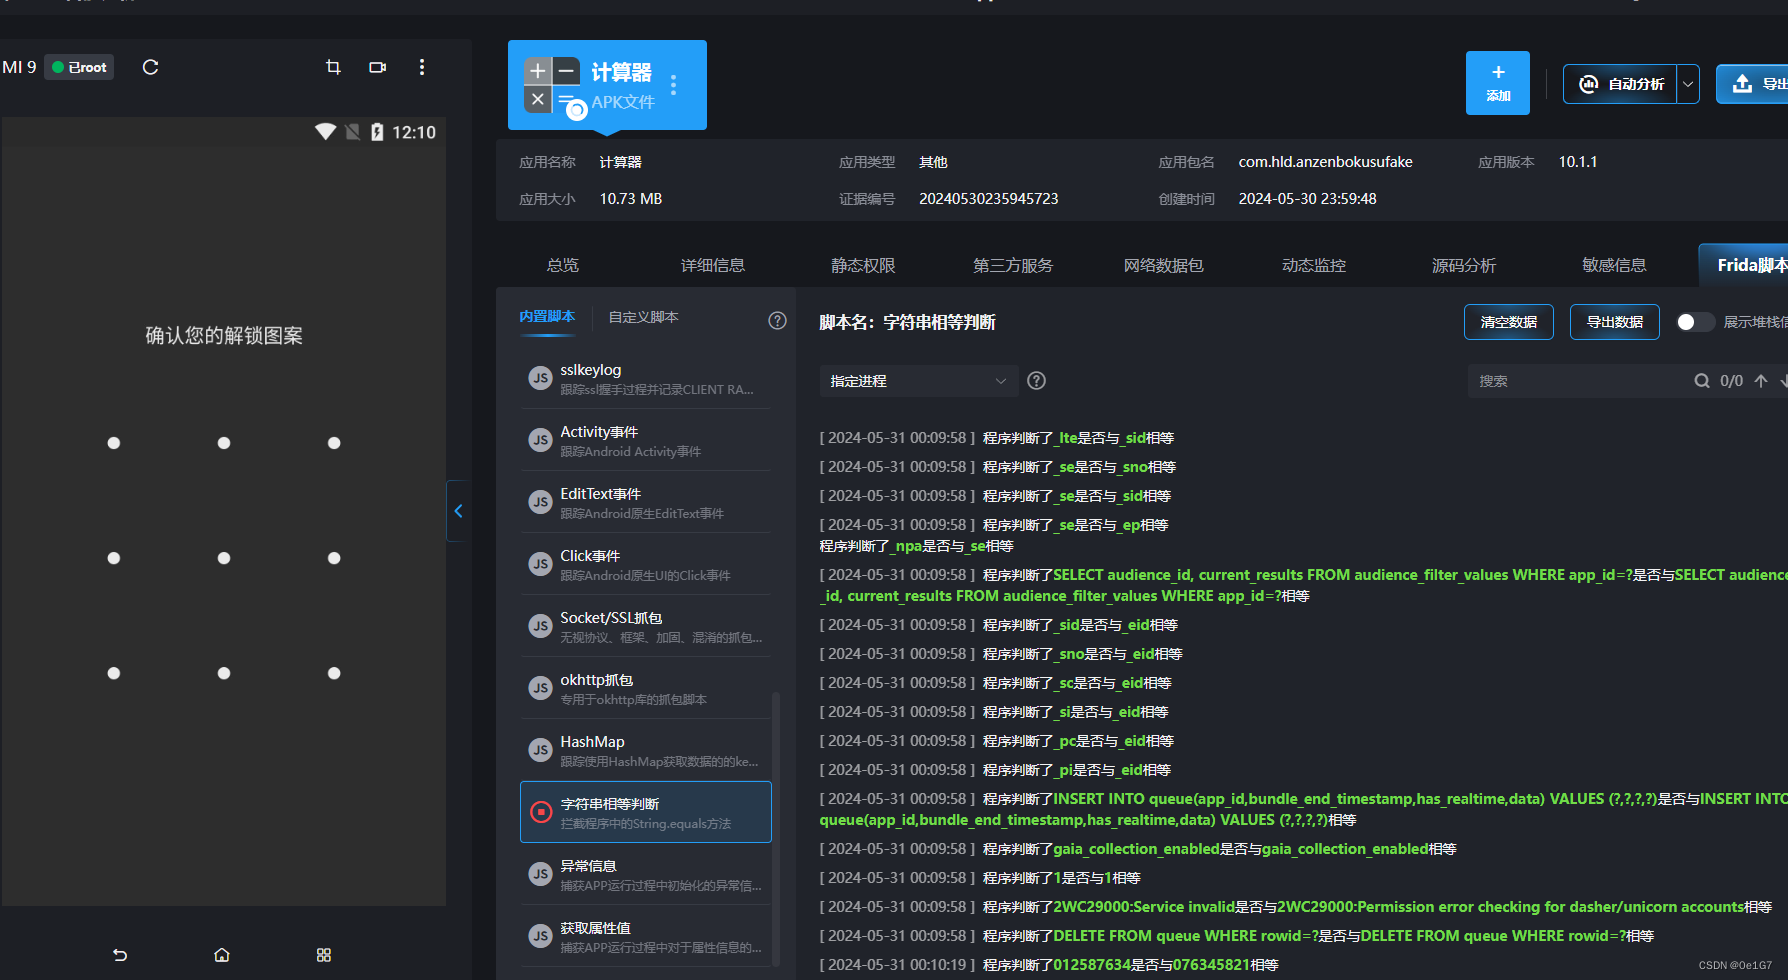Screen dimensions: 1788x980
Task: Run the sslkeylog script
Action: tap(541, 378)
